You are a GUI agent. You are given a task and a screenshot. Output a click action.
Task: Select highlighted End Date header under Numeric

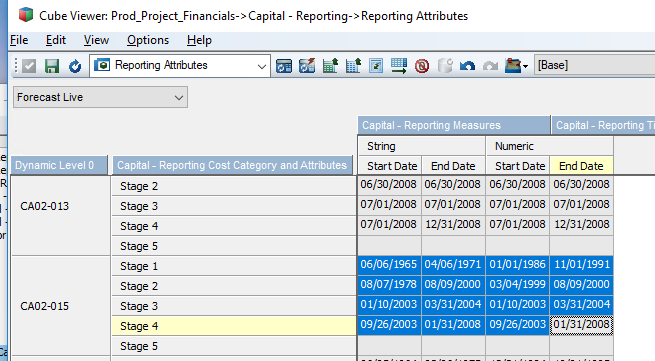pos(581,166)
